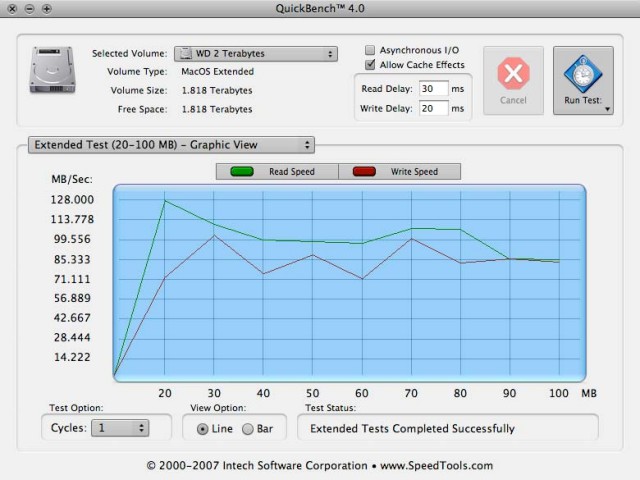This screenshot has height=480, width=640.
Task: Open the Run Test options arrow
Action: [x=607, y=109]
